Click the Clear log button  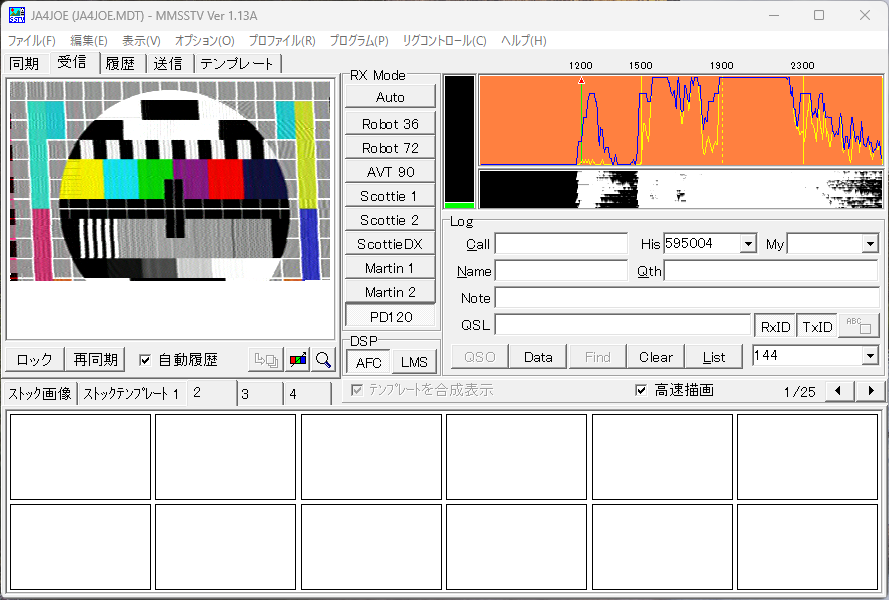click(655, 357)
